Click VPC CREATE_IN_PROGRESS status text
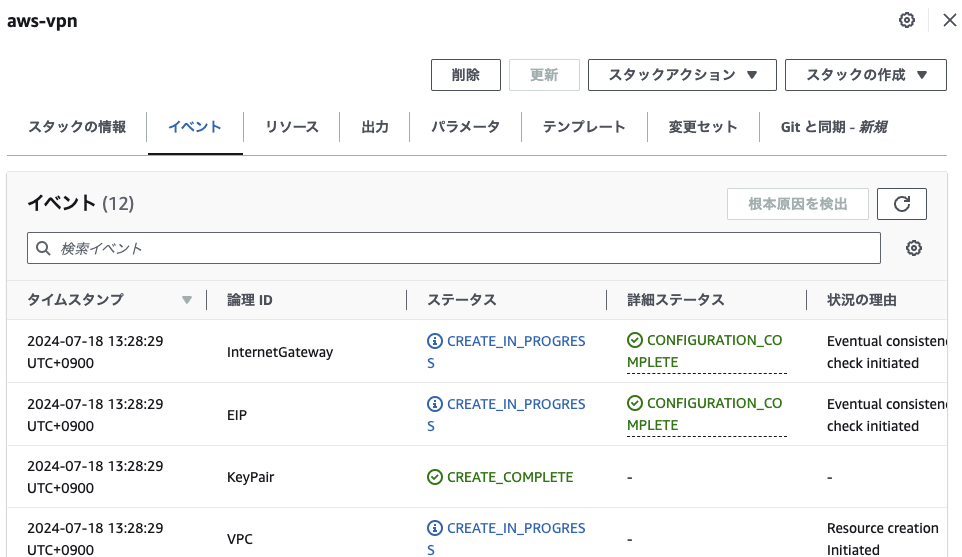The width and height of the screenshot is (962, 557). [x=506, y=539]
